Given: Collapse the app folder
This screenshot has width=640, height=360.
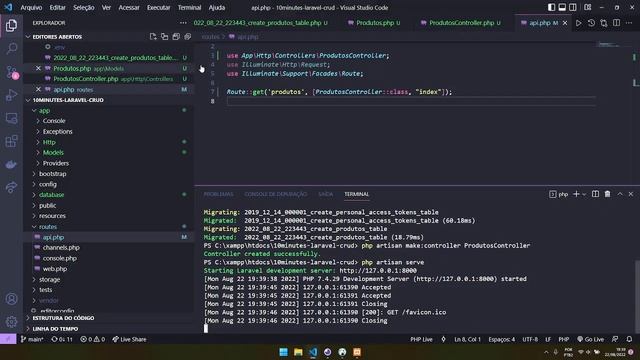Looking at the screenshot, I should pyautogui.click(x=44, y=111).
